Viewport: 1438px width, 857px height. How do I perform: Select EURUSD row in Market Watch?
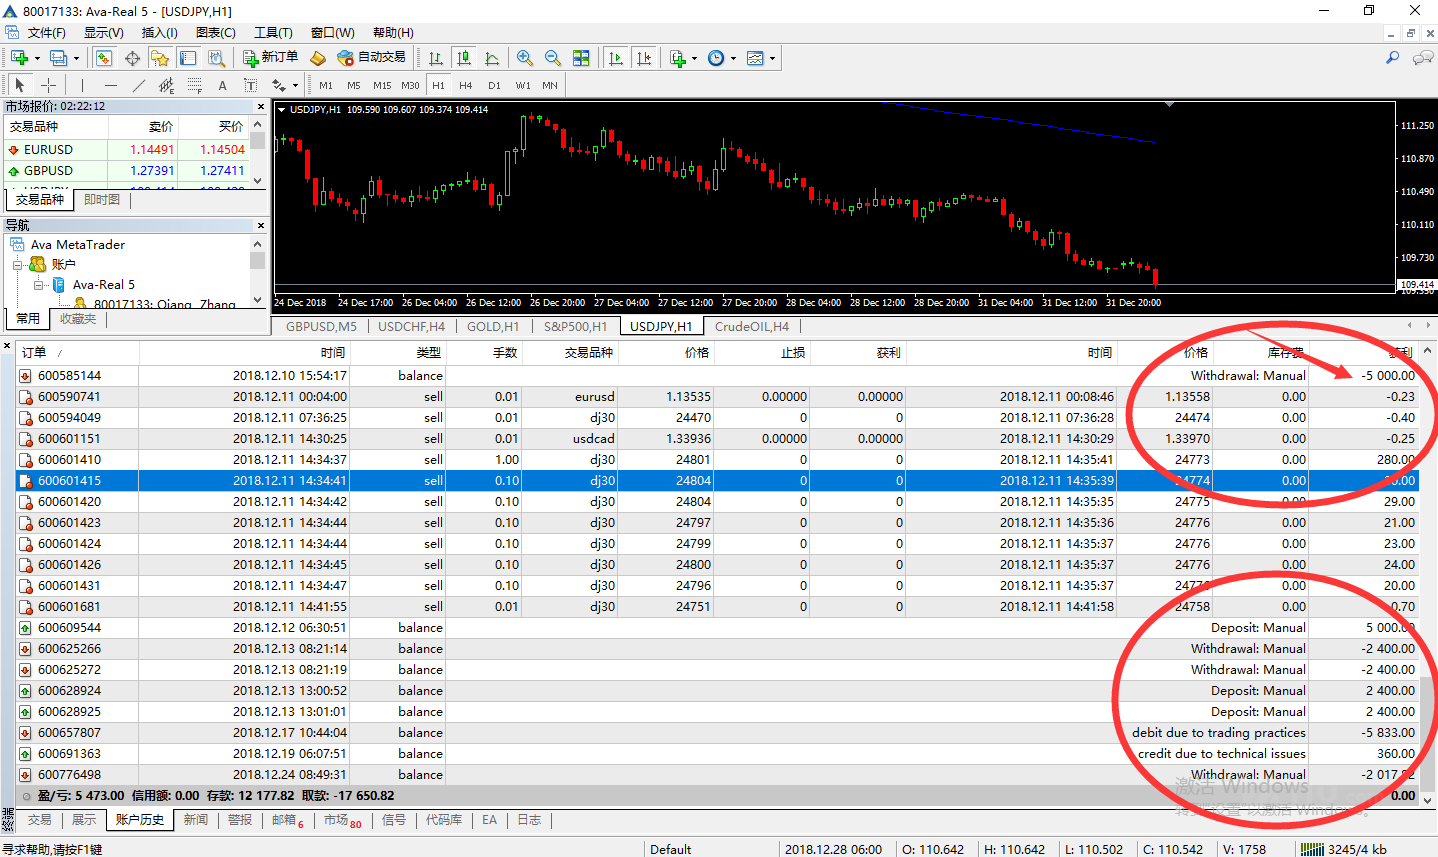(x=127, y=150)
